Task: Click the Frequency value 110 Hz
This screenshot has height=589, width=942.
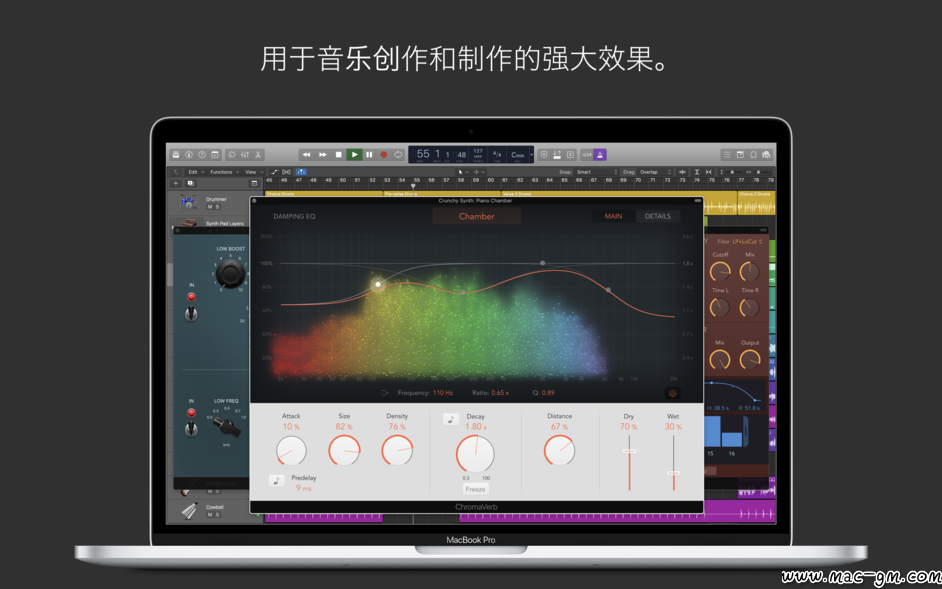Action: click(443, 393)
